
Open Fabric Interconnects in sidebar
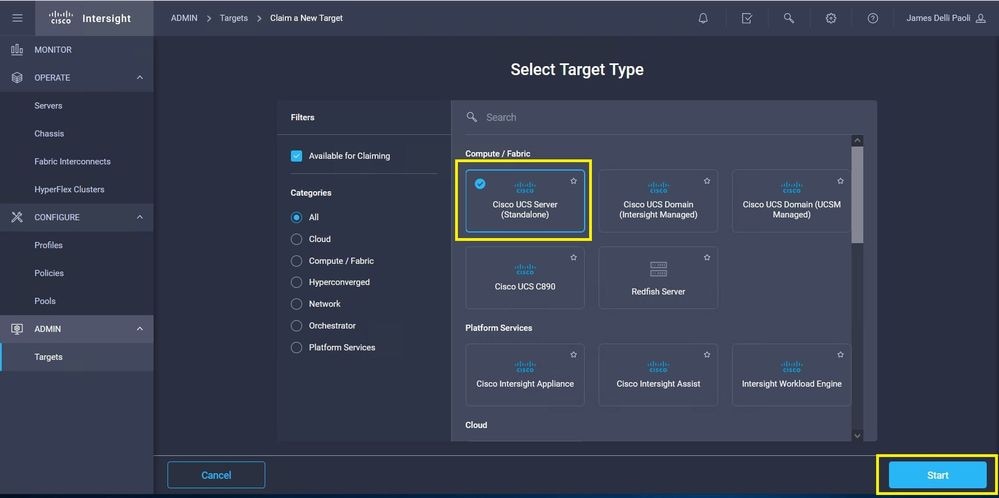(76, 162)
